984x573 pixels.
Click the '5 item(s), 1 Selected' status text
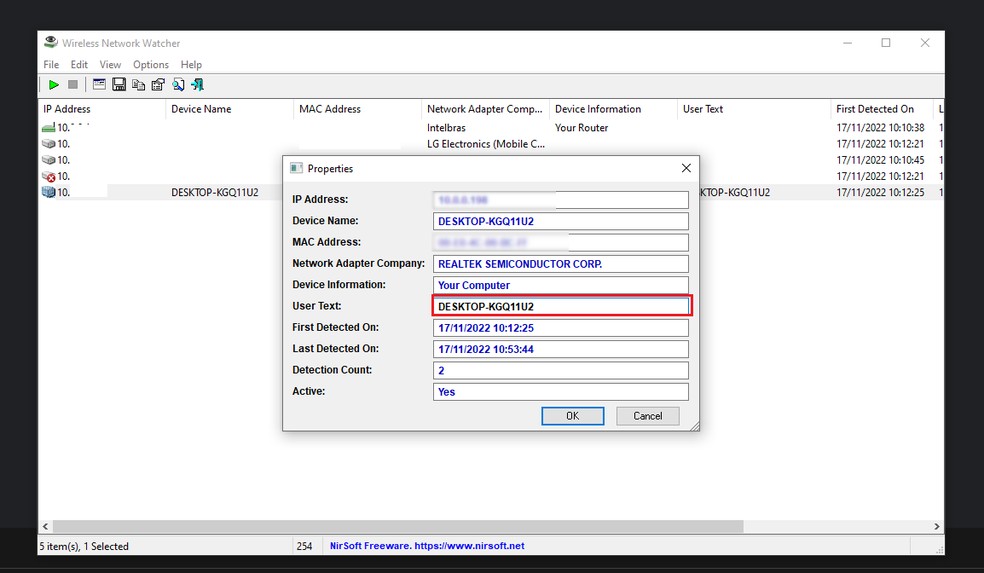point(84,546)
